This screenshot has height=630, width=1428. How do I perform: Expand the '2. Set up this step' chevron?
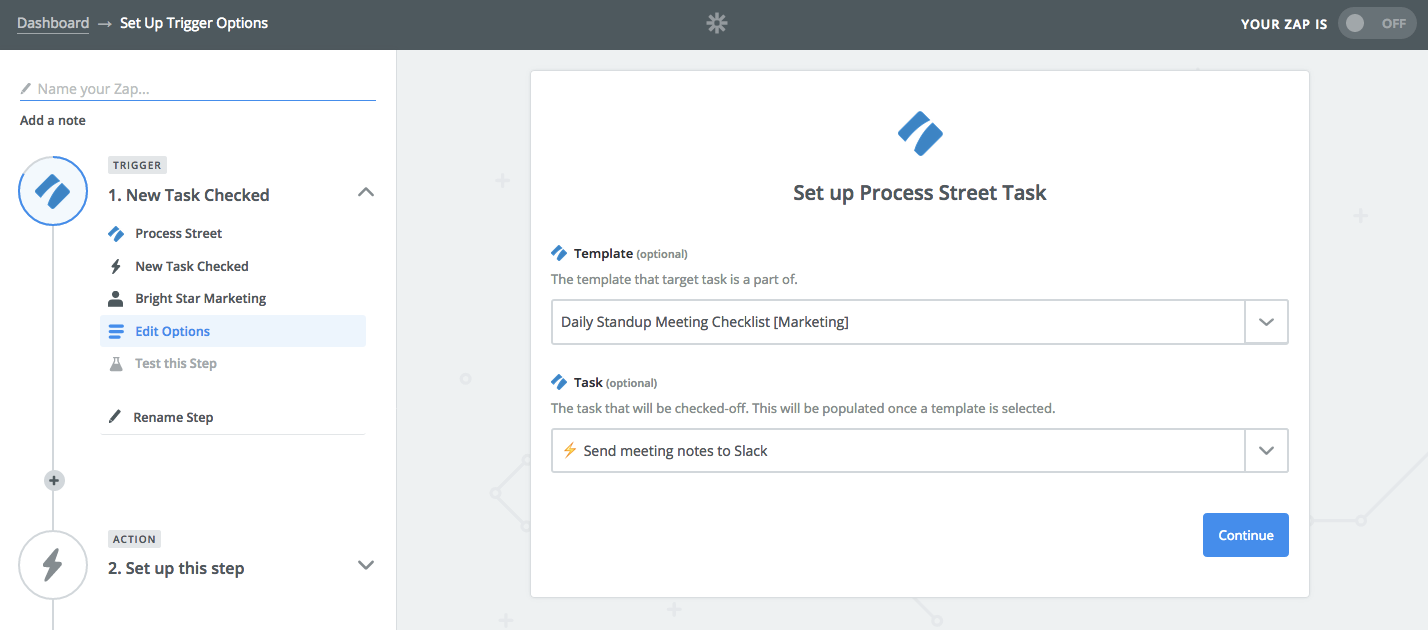point(366,565)
